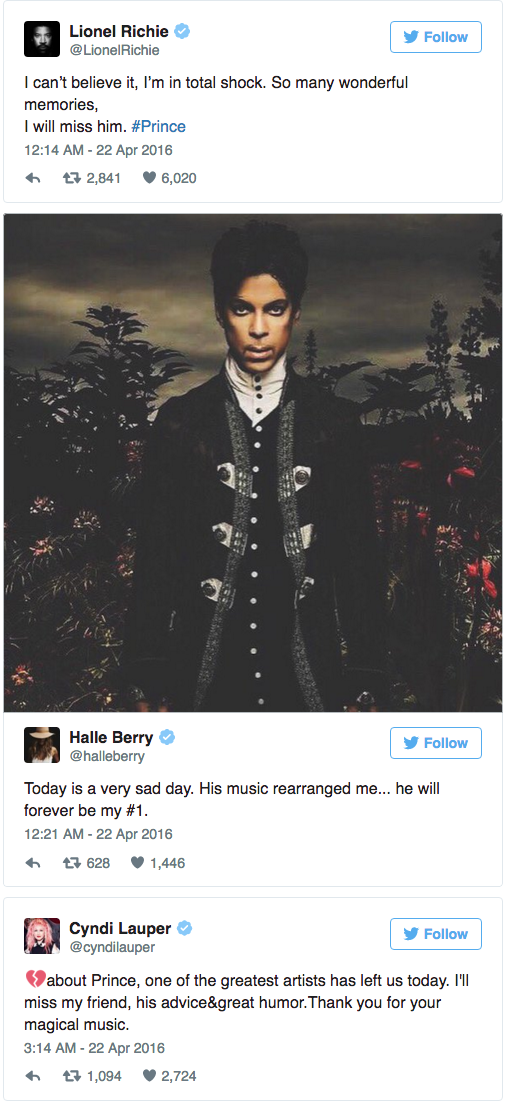Reply to Lionel Richie's tweet
The height and width of the screenshot is (1103, 506).
click(33, 179)
